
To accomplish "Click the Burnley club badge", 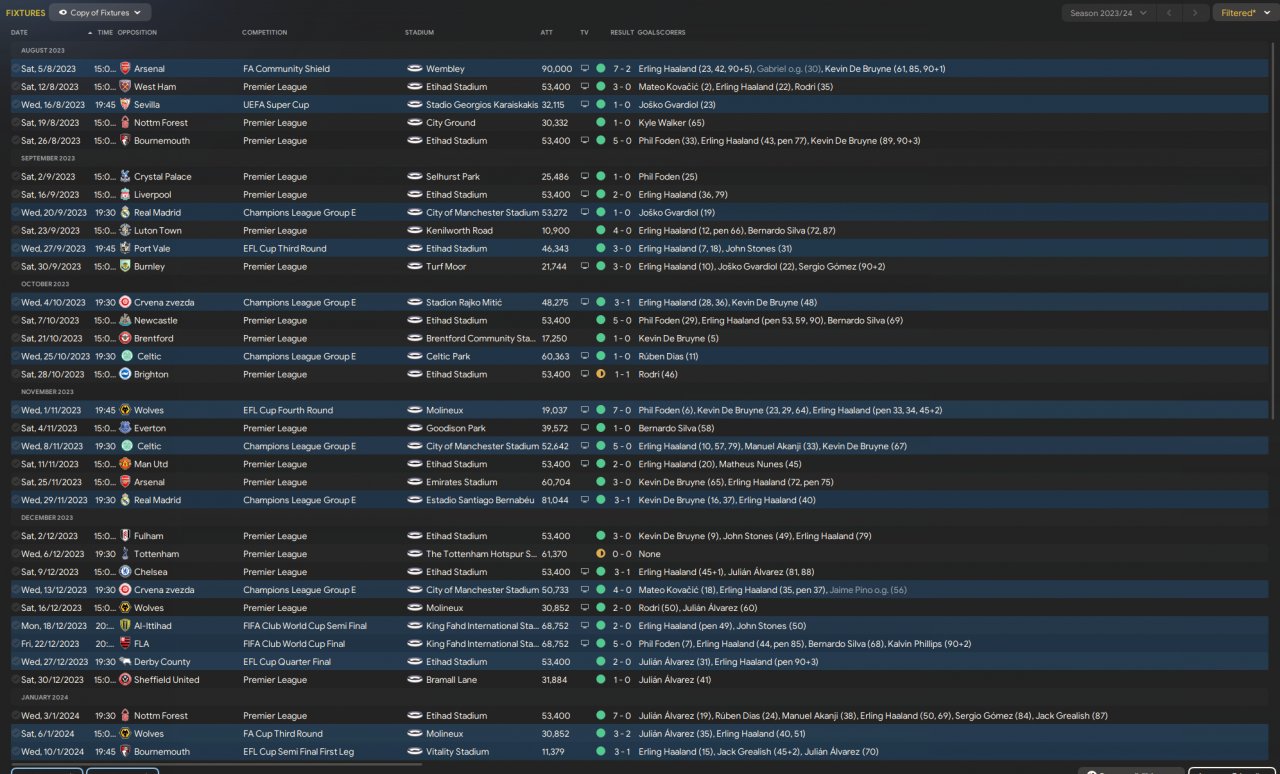I will pyautogui.click(x=125, y=267).
